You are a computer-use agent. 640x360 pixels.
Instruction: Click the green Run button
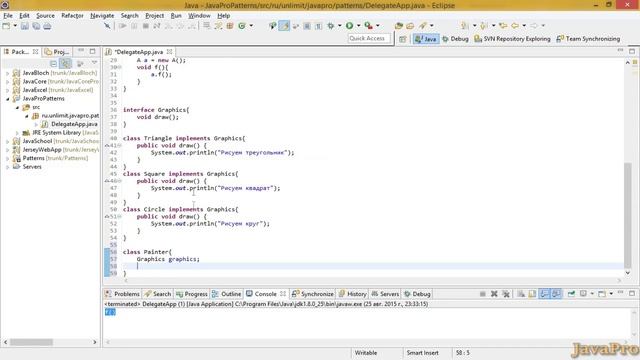click(x=349, y=26)
